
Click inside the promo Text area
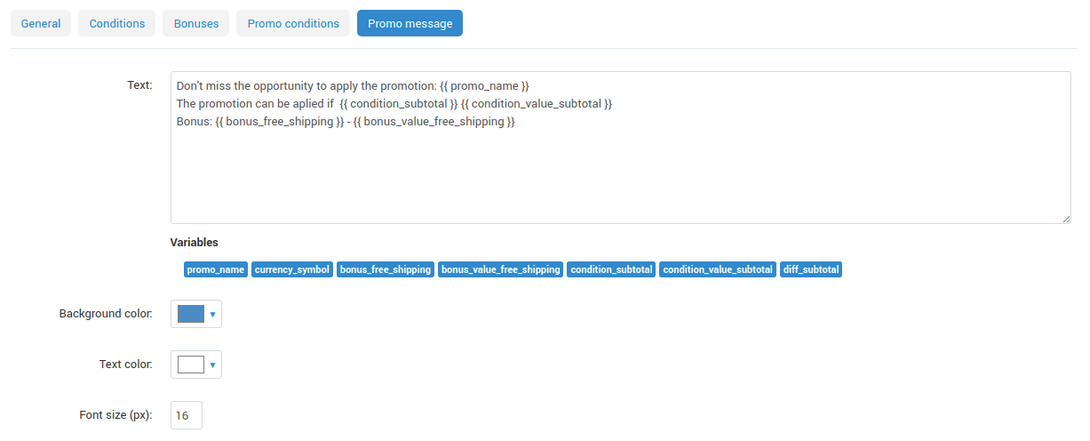pyautogui.click(x=620, y=147)
